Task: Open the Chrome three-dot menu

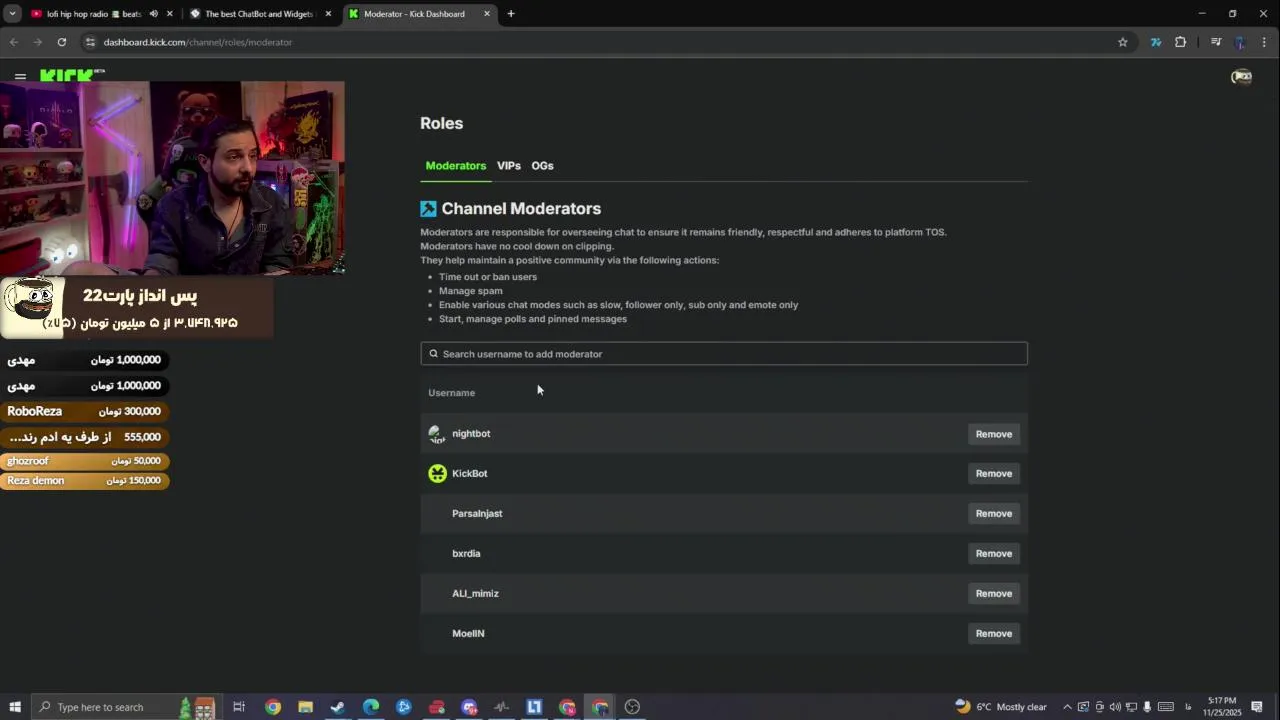Action: [x=1265, y=42]
